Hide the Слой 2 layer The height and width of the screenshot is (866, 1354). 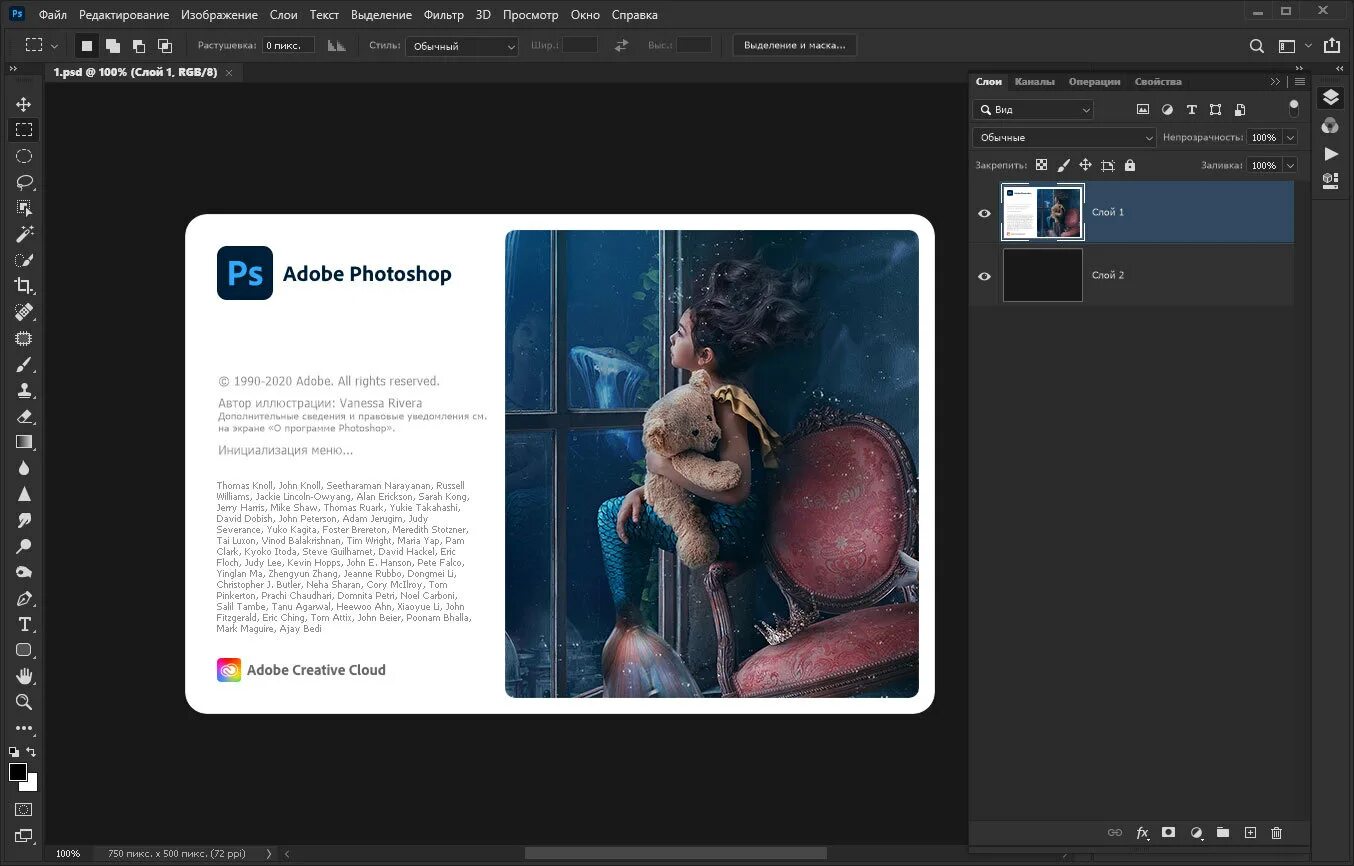click(984, 276)
